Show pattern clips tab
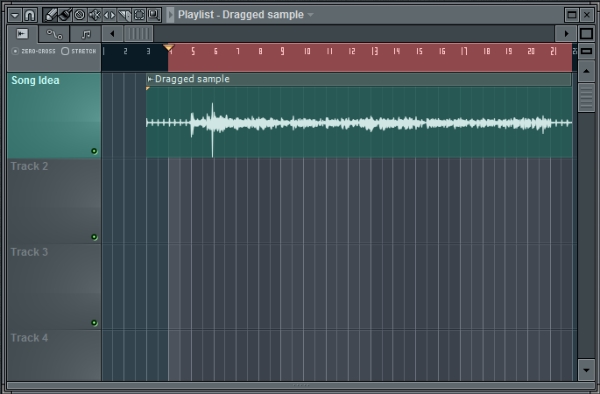 click(x=86, y=34)
